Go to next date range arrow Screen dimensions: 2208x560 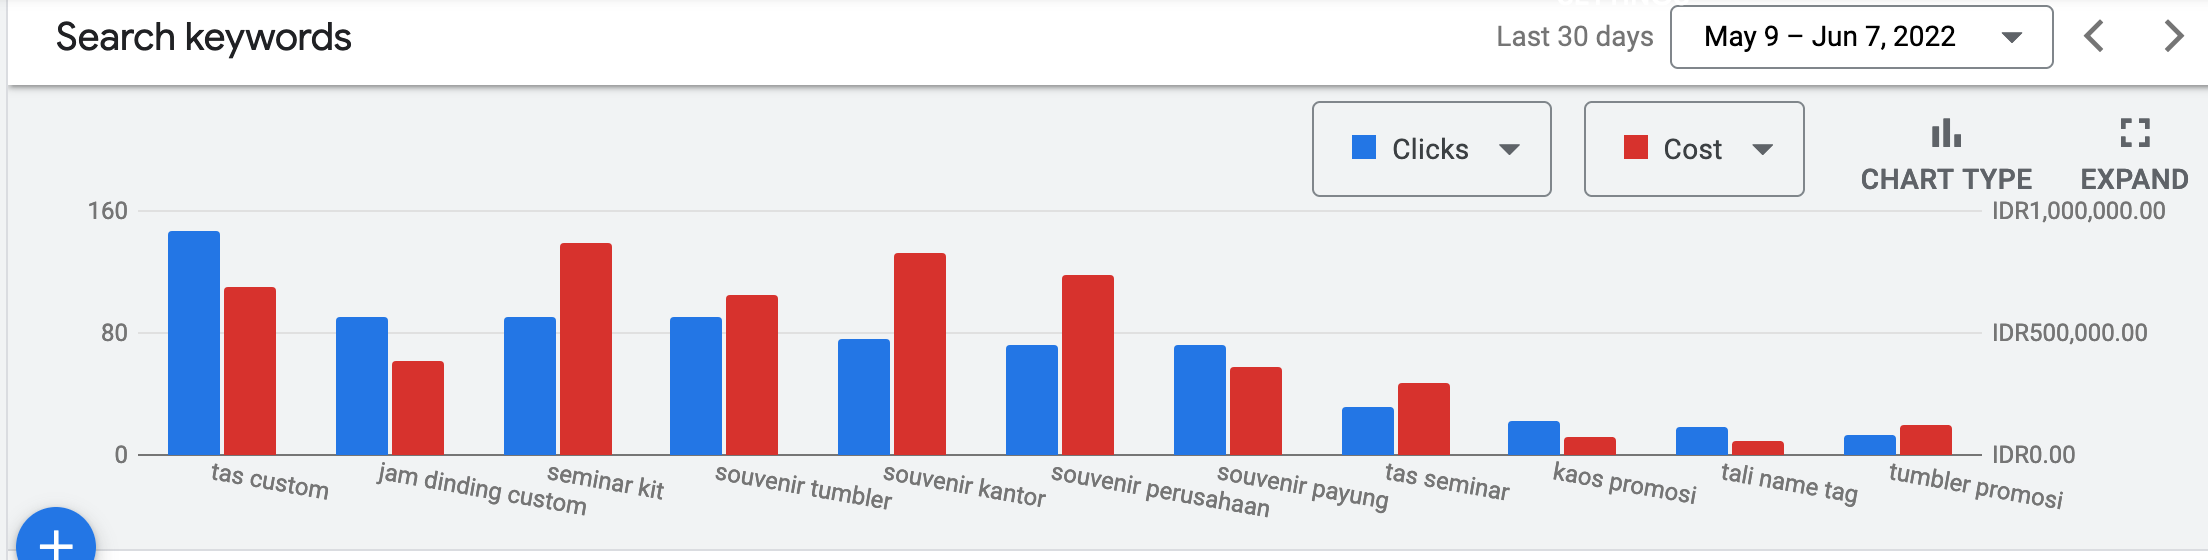pos(2172,37)
